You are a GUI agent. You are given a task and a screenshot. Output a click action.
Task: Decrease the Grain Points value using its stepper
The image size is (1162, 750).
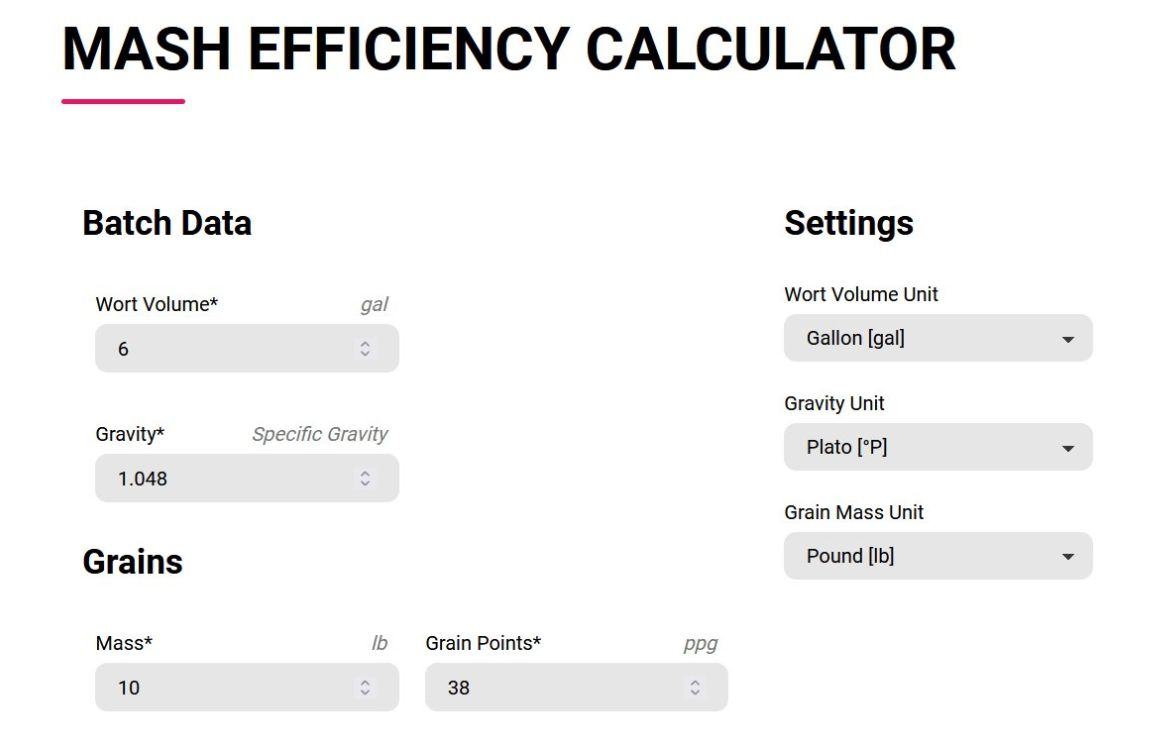click(x=693, y=692)
